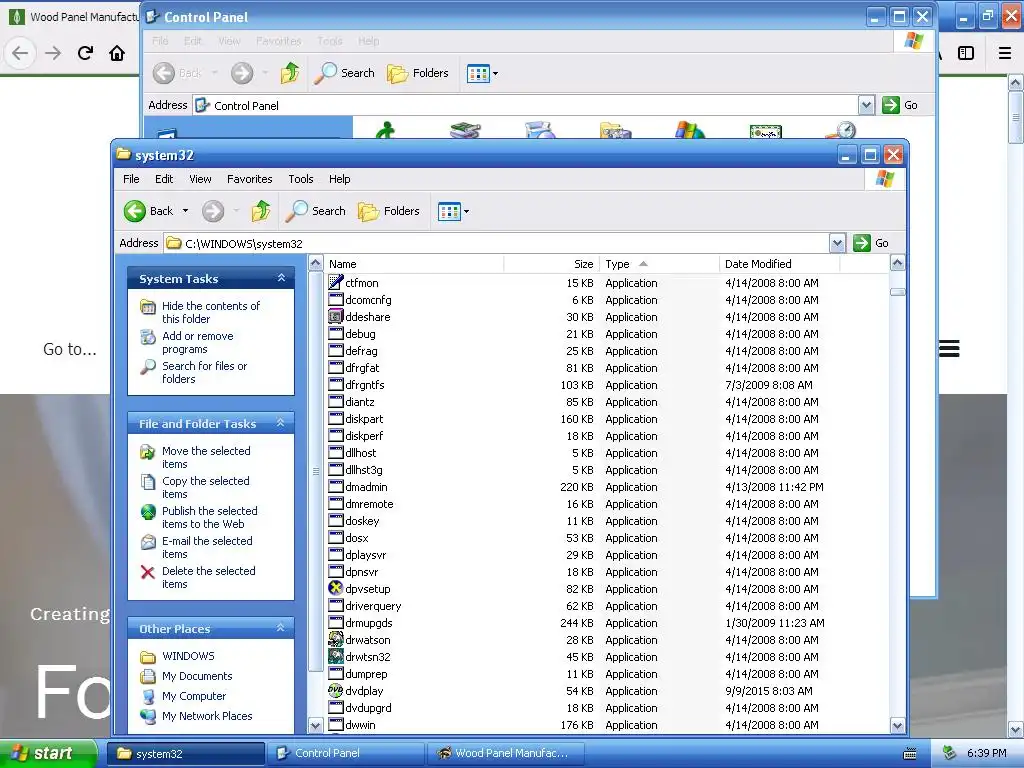Expand Control Panel address bar dropdown

click(x=866, y=105)
